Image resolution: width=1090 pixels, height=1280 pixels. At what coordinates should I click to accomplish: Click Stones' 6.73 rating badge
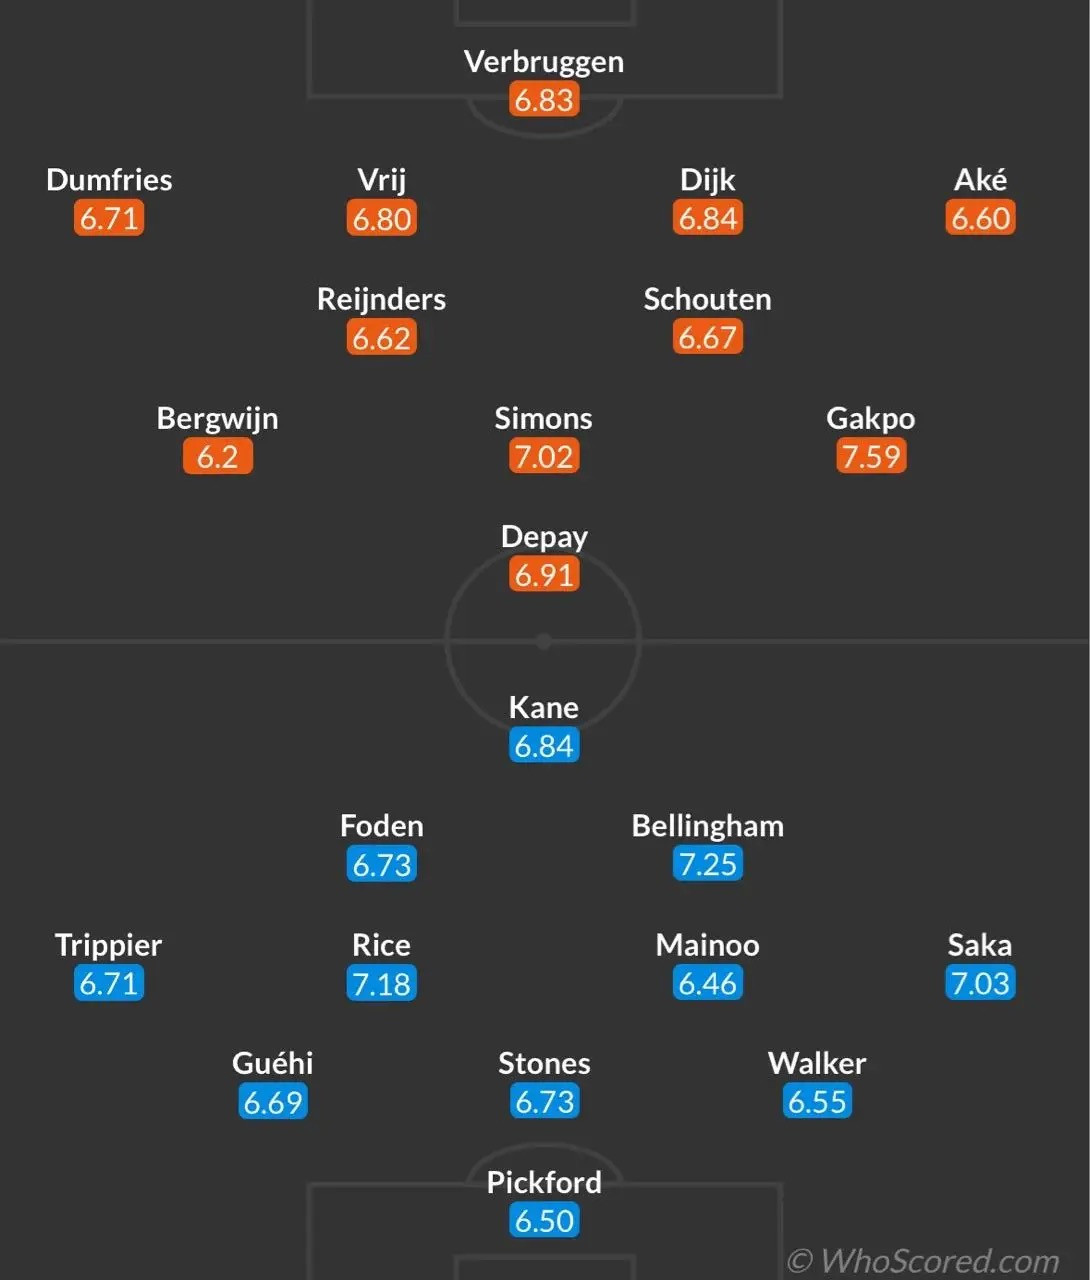tap(544, 1102)
